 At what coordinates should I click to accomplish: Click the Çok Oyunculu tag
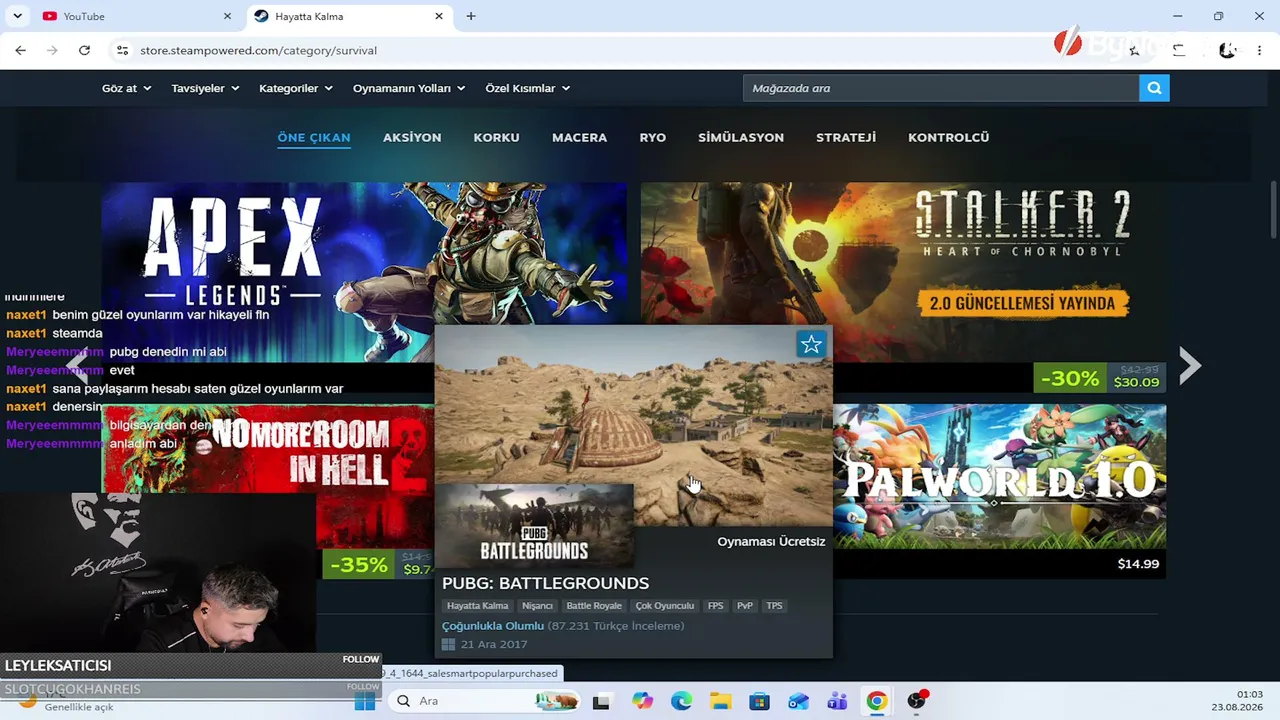[x=665, y=606]
